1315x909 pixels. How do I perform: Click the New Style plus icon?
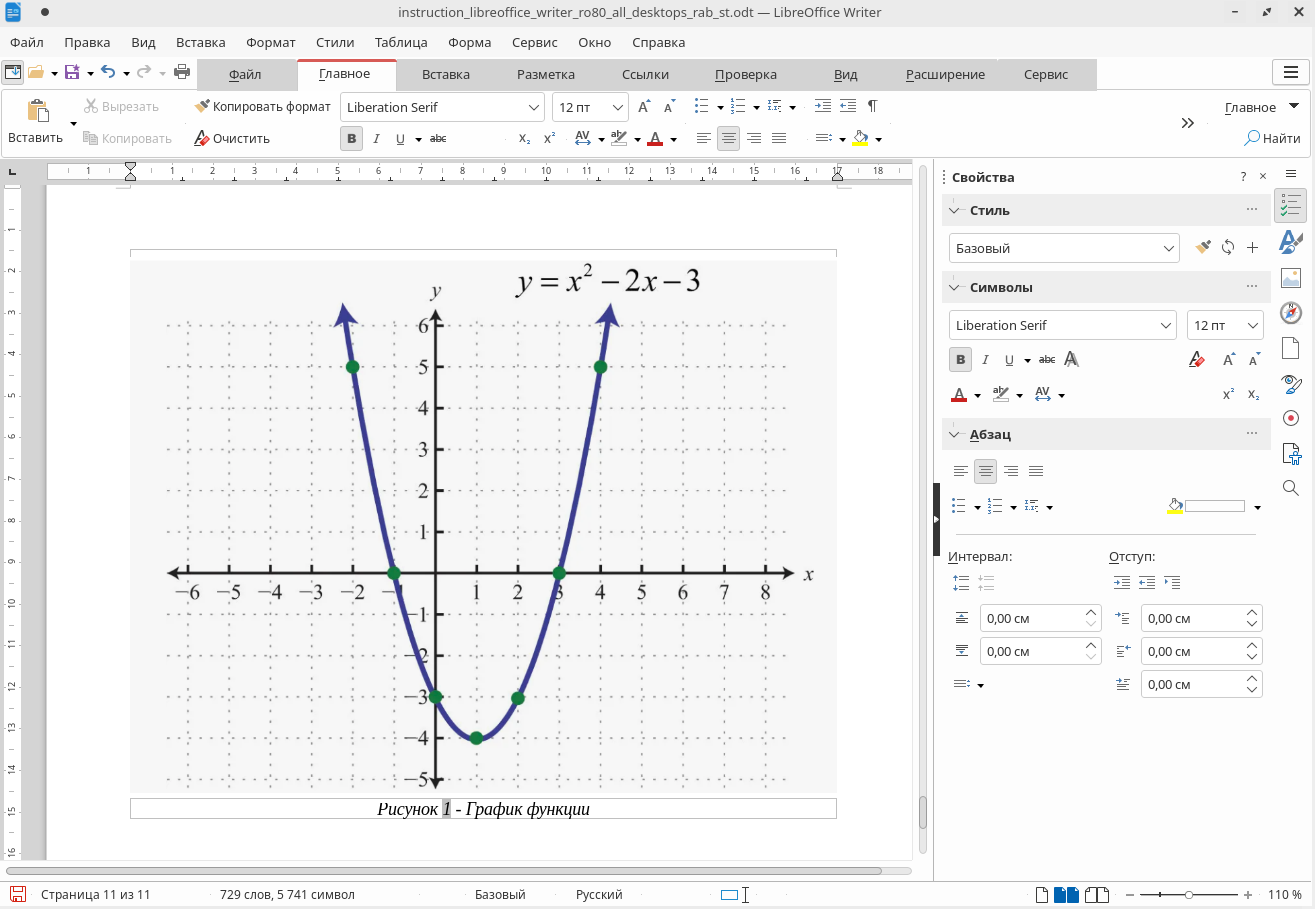pyautogui.click(x=1252, y=248)
